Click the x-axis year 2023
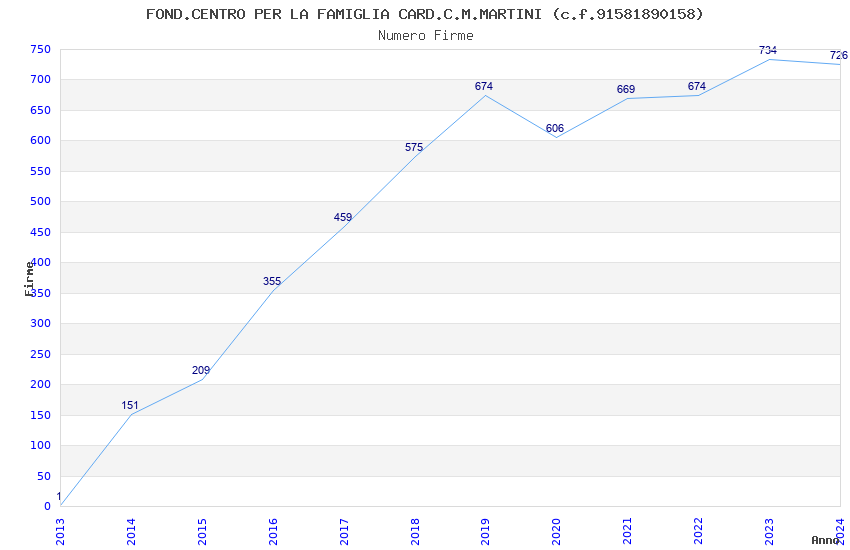This screenshot has width=850, height=550. (x=769, y=532)
